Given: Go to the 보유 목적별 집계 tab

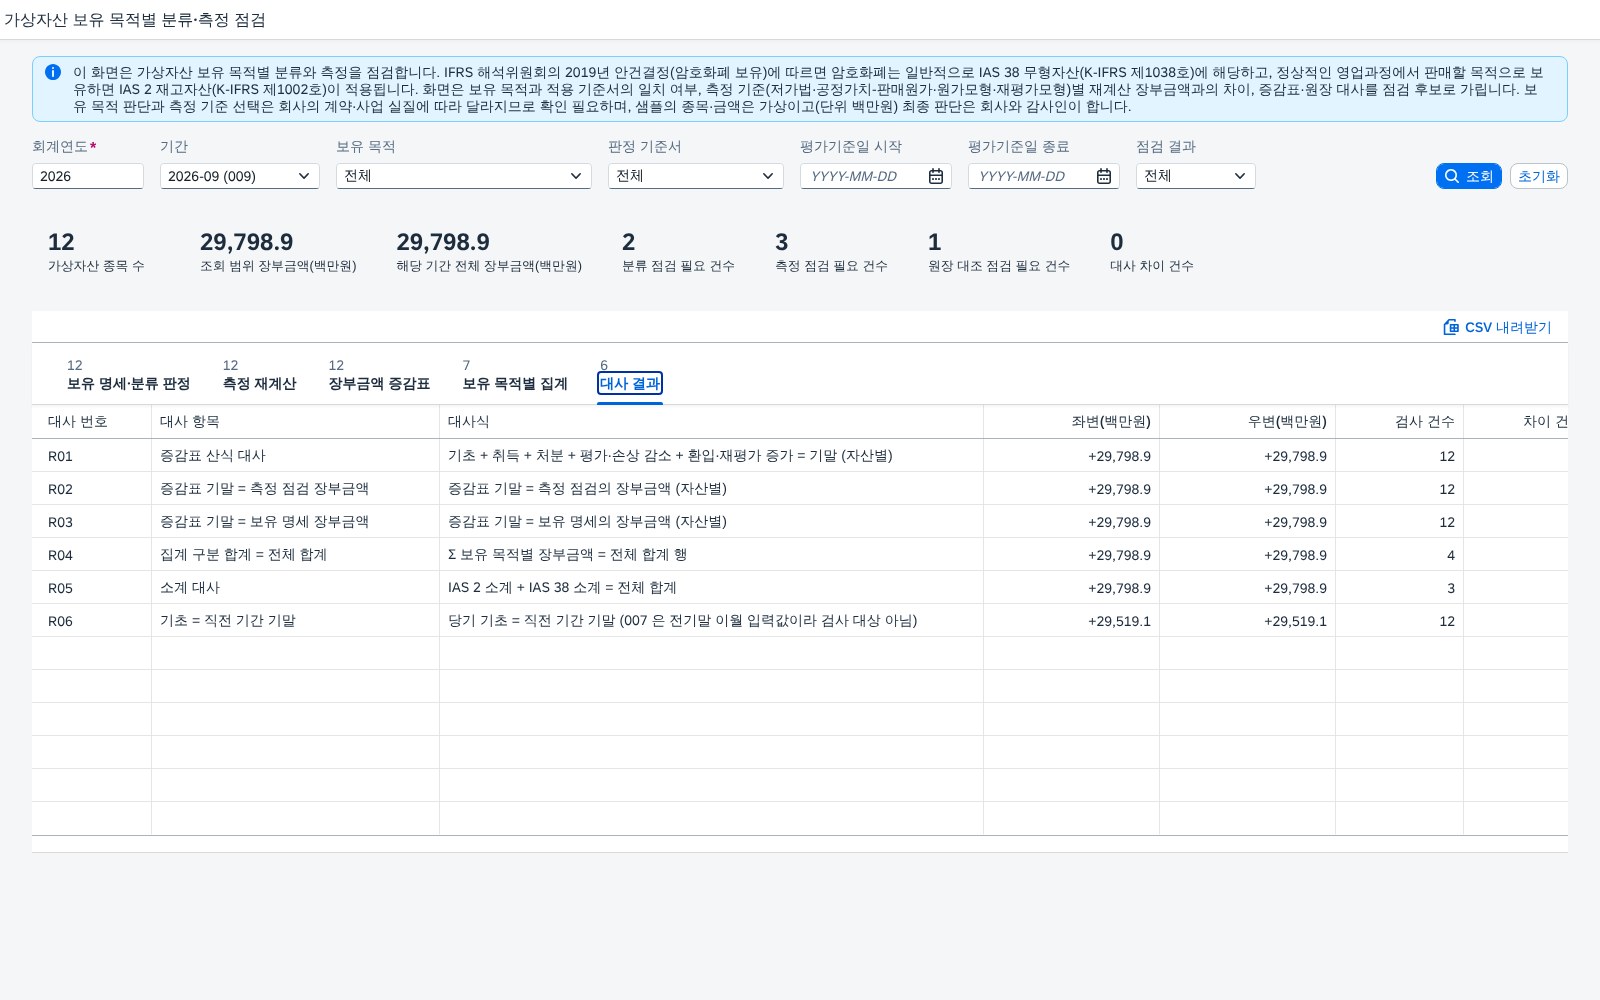Looking at the screenshot, I should (514, 376).
